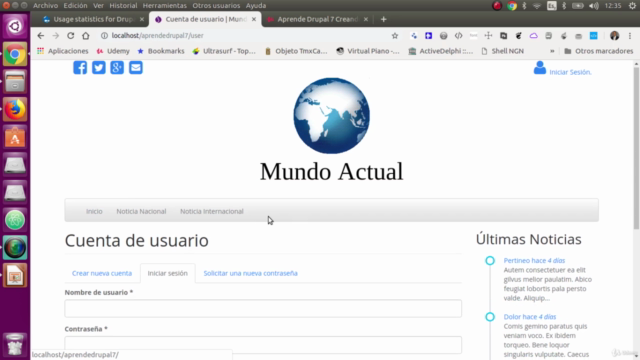Open the Trash in the launcher
This screenshot has height=360, width=640.
[x=15, y=344]
